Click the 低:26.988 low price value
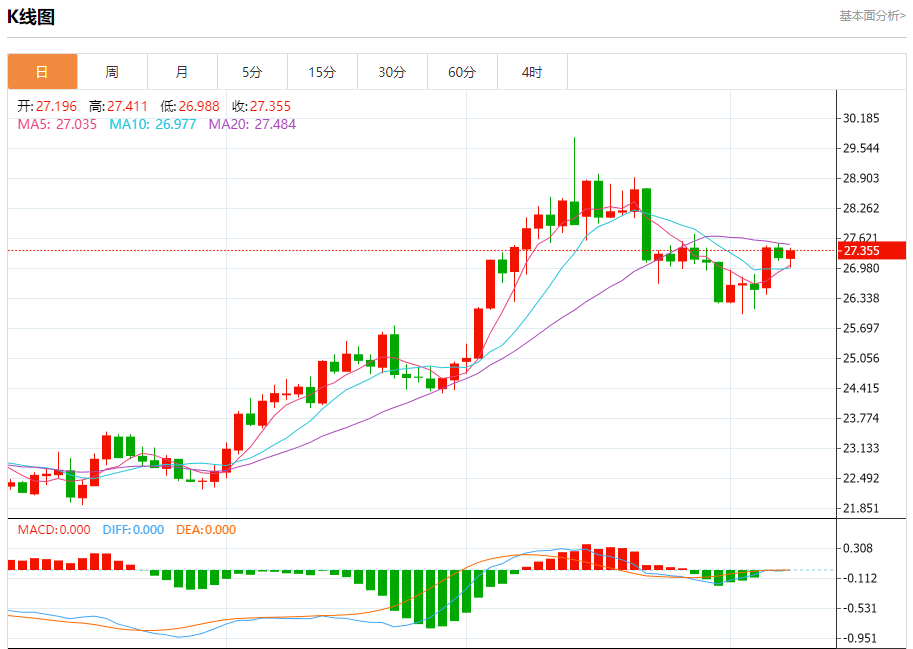The height and width of the screenshot is (649, 913). click(x=190, y=106)
